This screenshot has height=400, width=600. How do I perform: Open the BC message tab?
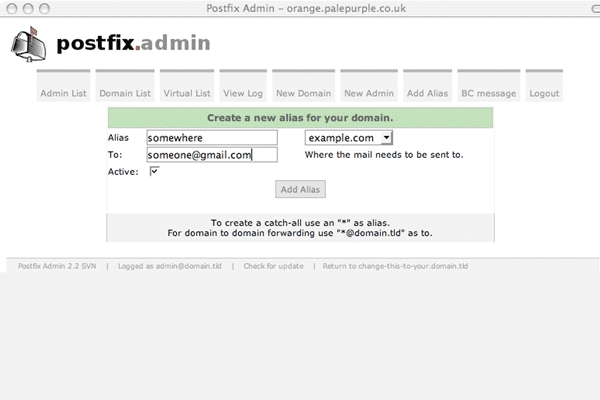[x=489, y=93]
